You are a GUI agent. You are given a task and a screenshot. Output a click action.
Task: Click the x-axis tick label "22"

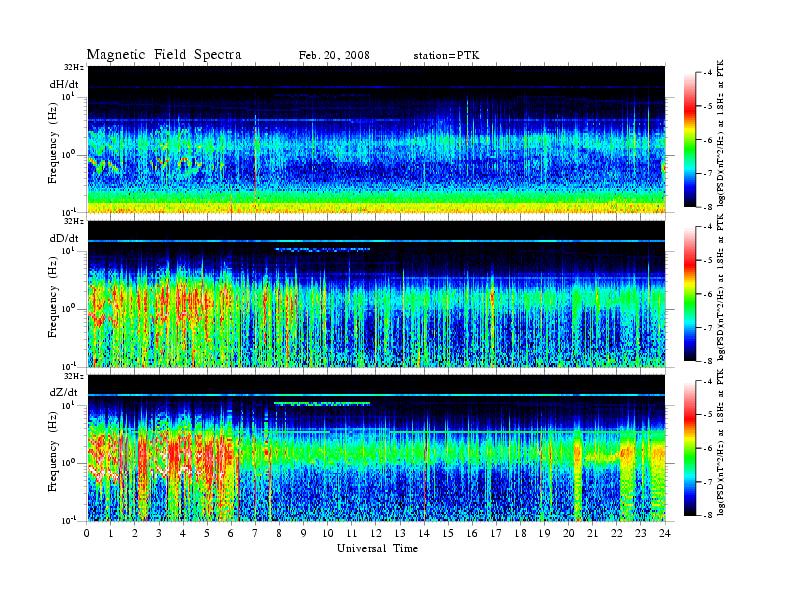pos(617,534)
